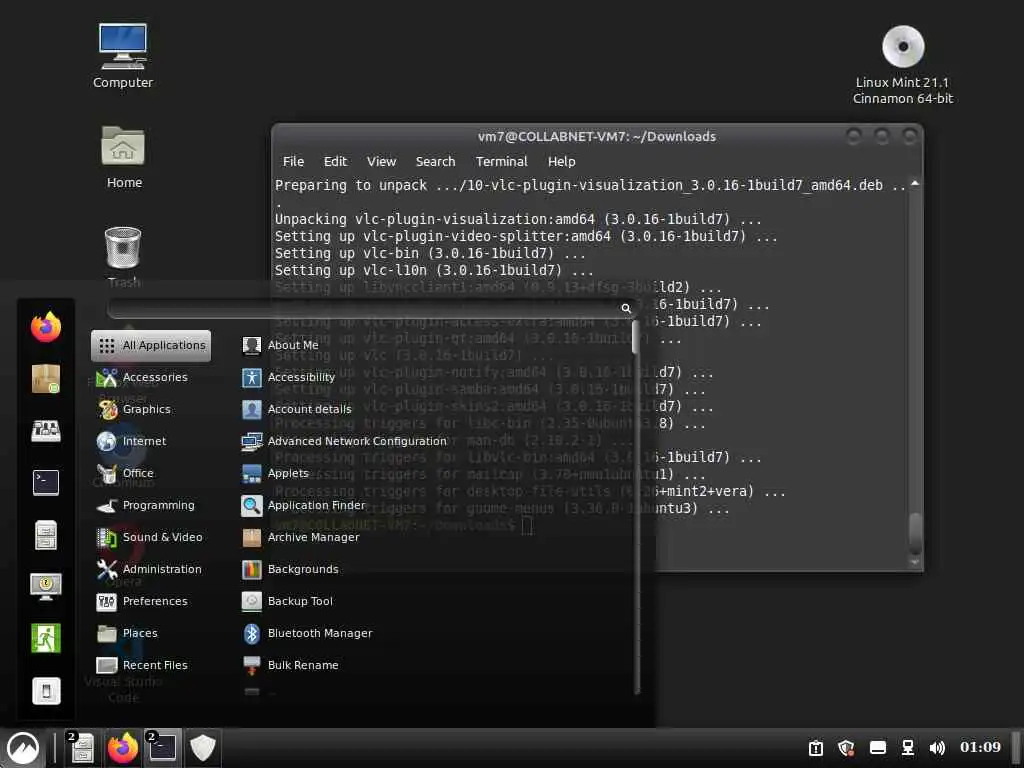Open the Help menu in terminal
Screen dimensions: 1024x768
coord(562,161)
